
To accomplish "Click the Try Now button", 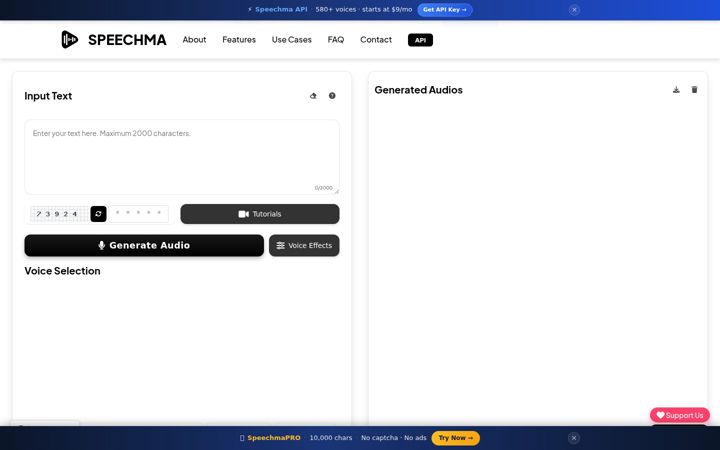I will pos(456,438).
